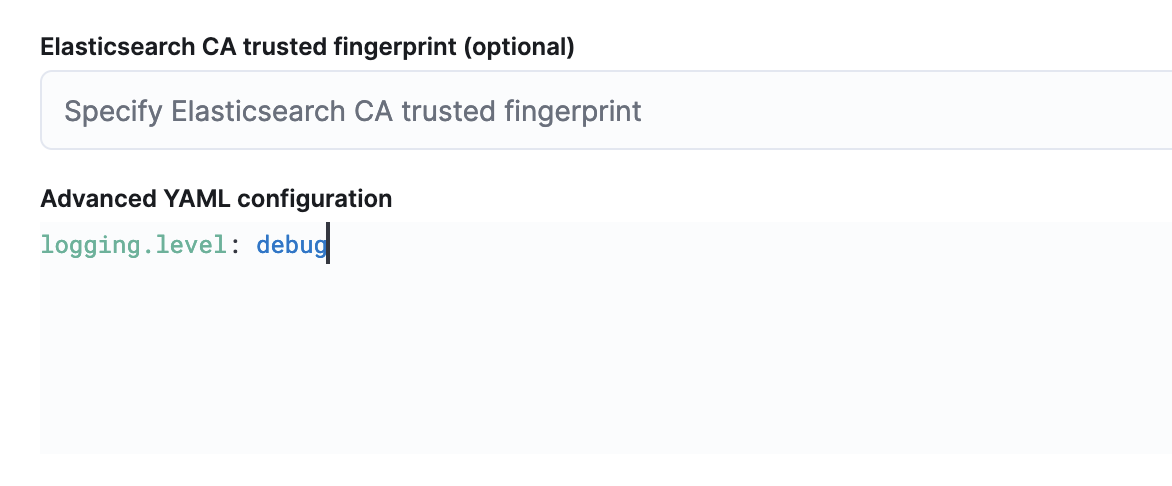Click the 'Elasticsearch CA trusted fingerprint (optional)' label

307,46
